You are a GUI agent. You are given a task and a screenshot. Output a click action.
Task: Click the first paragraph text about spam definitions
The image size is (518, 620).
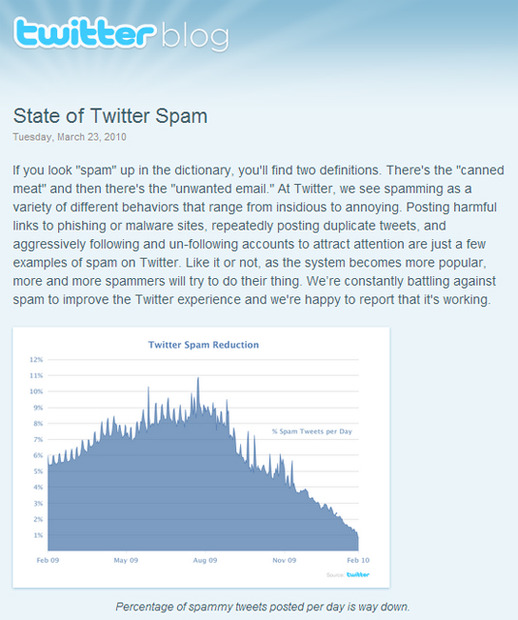(258, 235)
